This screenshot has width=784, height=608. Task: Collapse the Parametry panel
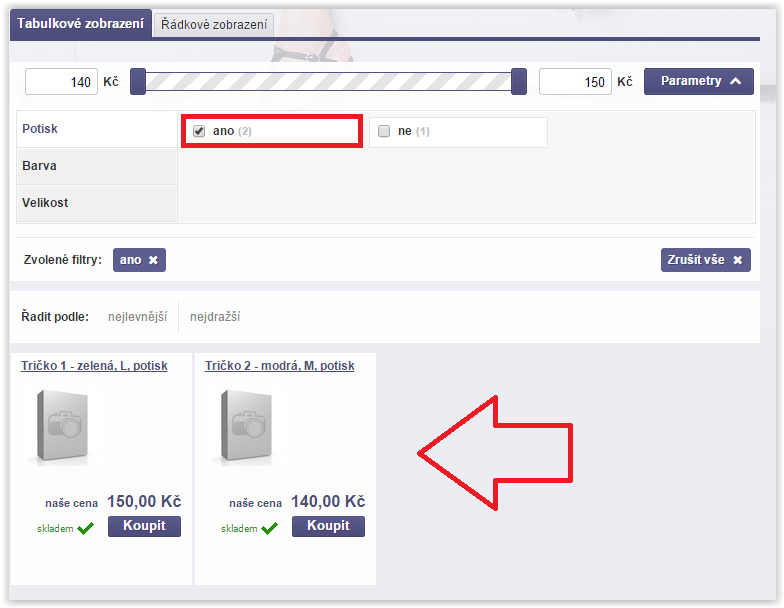click(x=698, y=82)
